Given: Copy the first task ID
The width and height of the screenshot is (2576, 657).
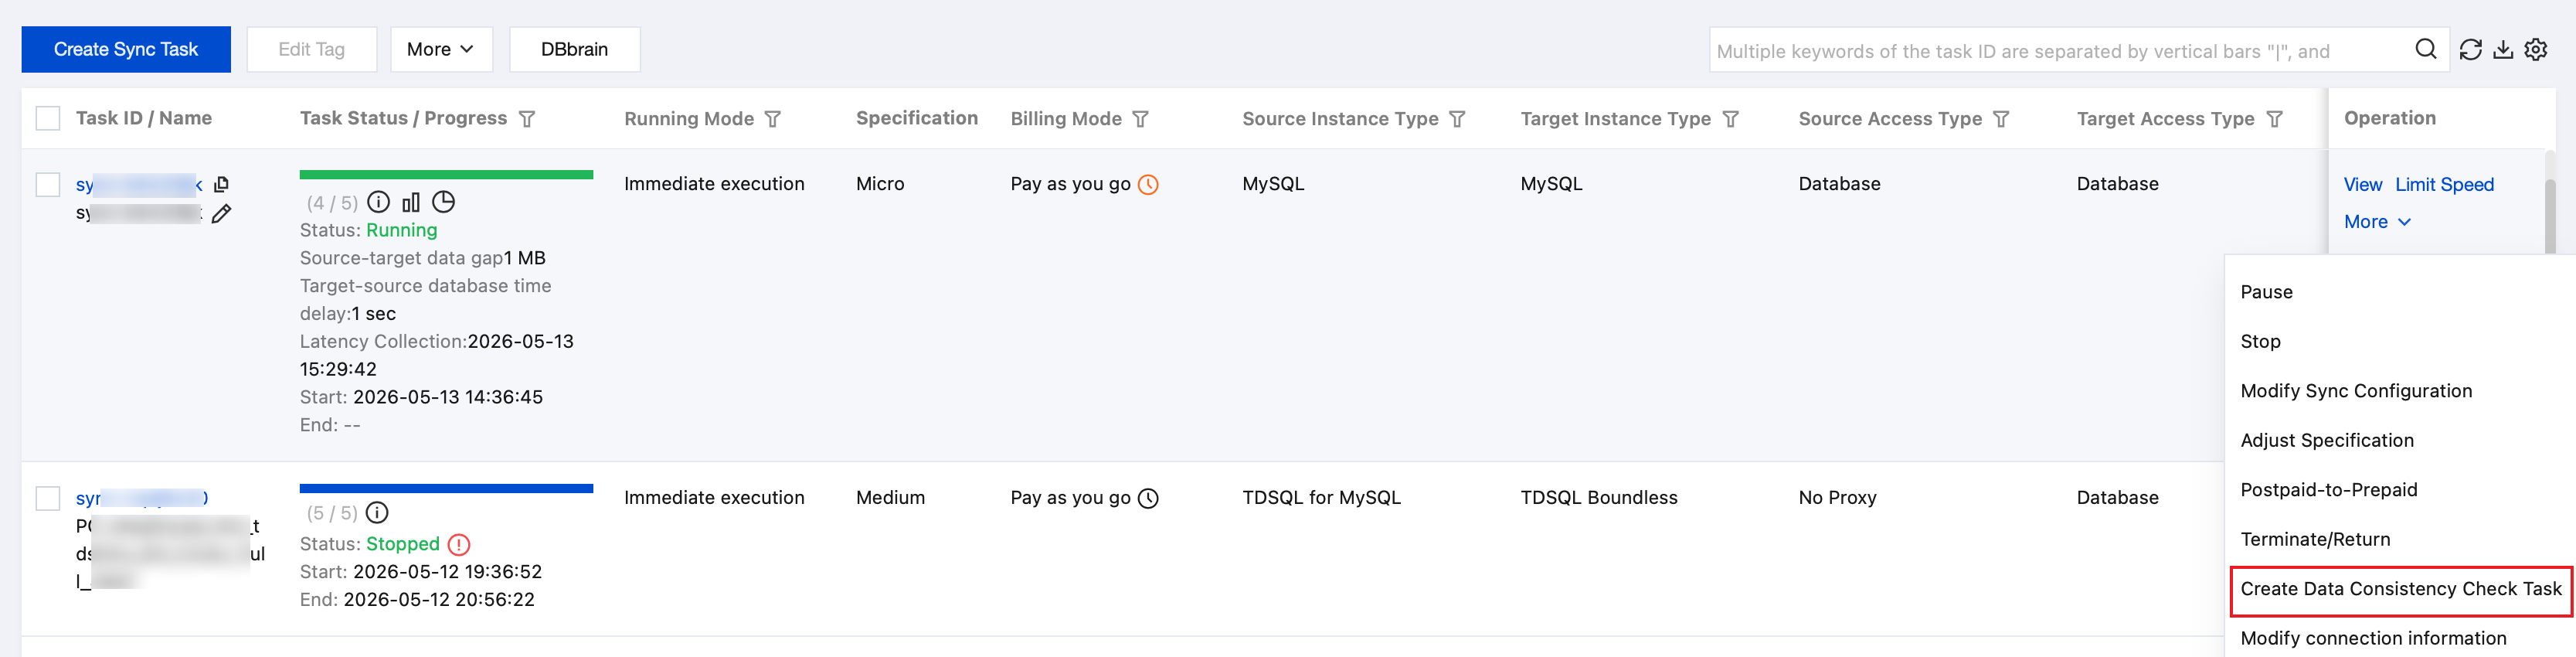Looking at the screenshot, I should (222, 184).
